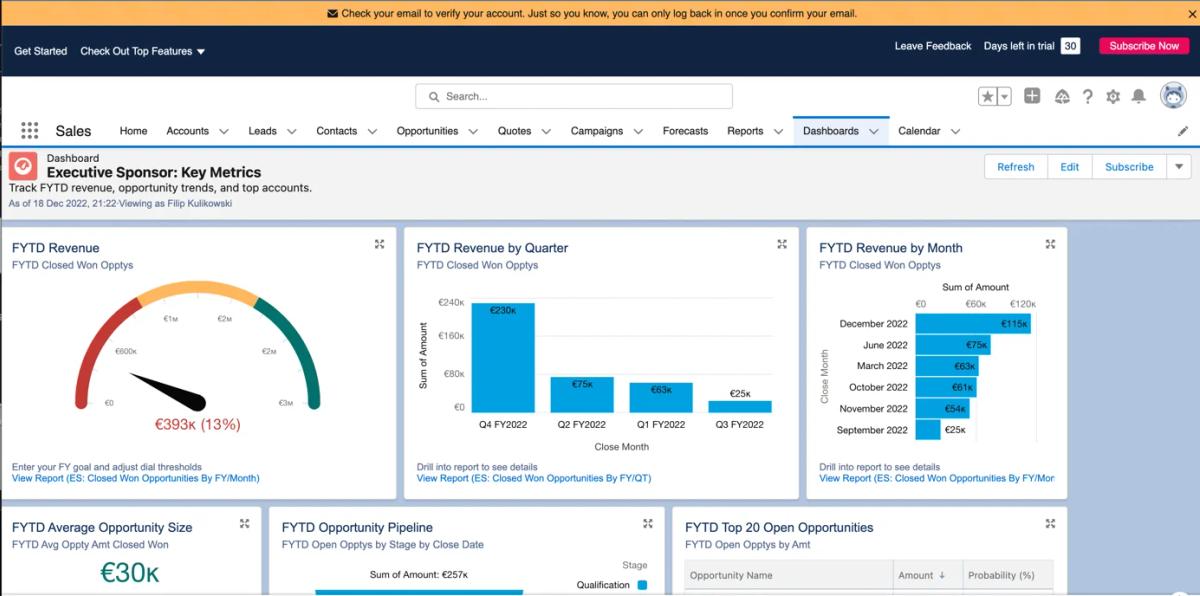This screenshot has height=596, width=1200.
Task: Focus the Search input field
Action: 574,97
